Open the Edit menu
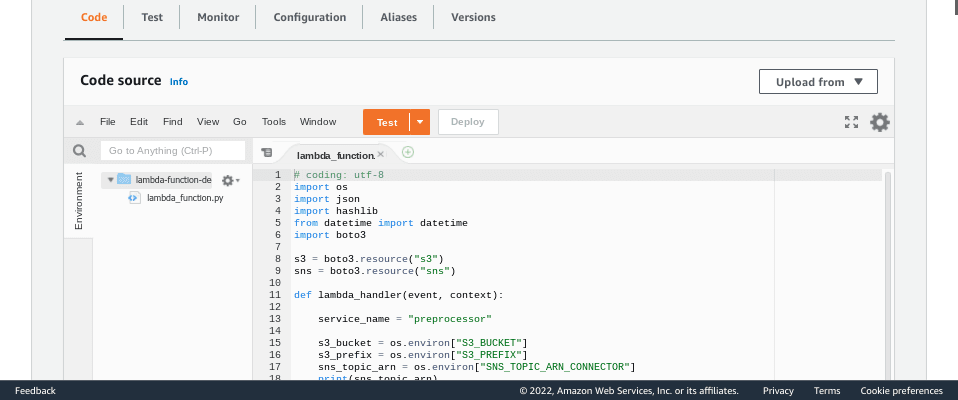This screenshot has width=958, height=400. [139, 122]
